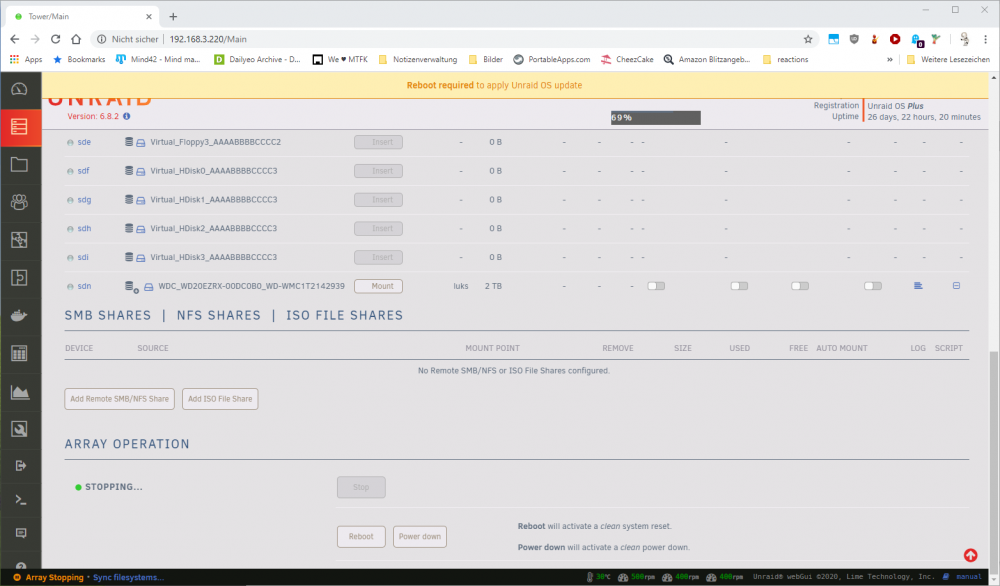Click the Power down button
Image resolution: width=1000 pixels, height=586 pixels.
[420, 536]
